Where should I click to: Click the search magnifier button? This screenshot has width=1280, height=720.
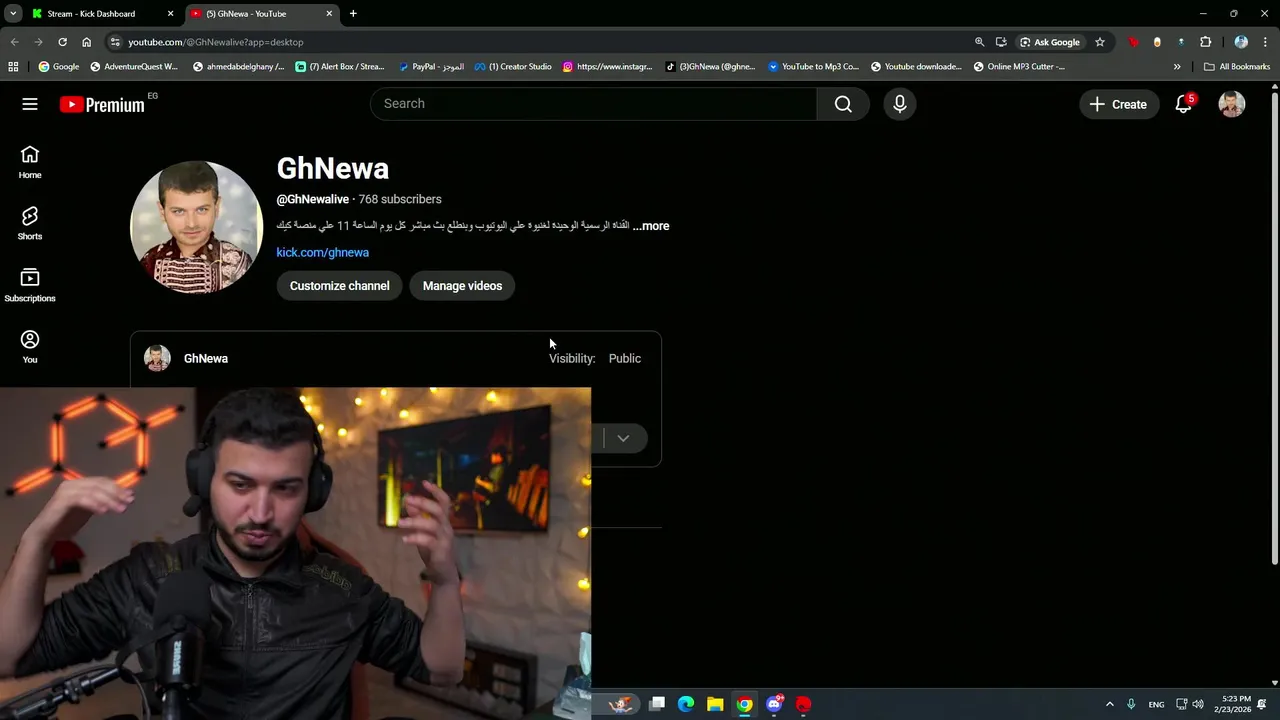843,104
